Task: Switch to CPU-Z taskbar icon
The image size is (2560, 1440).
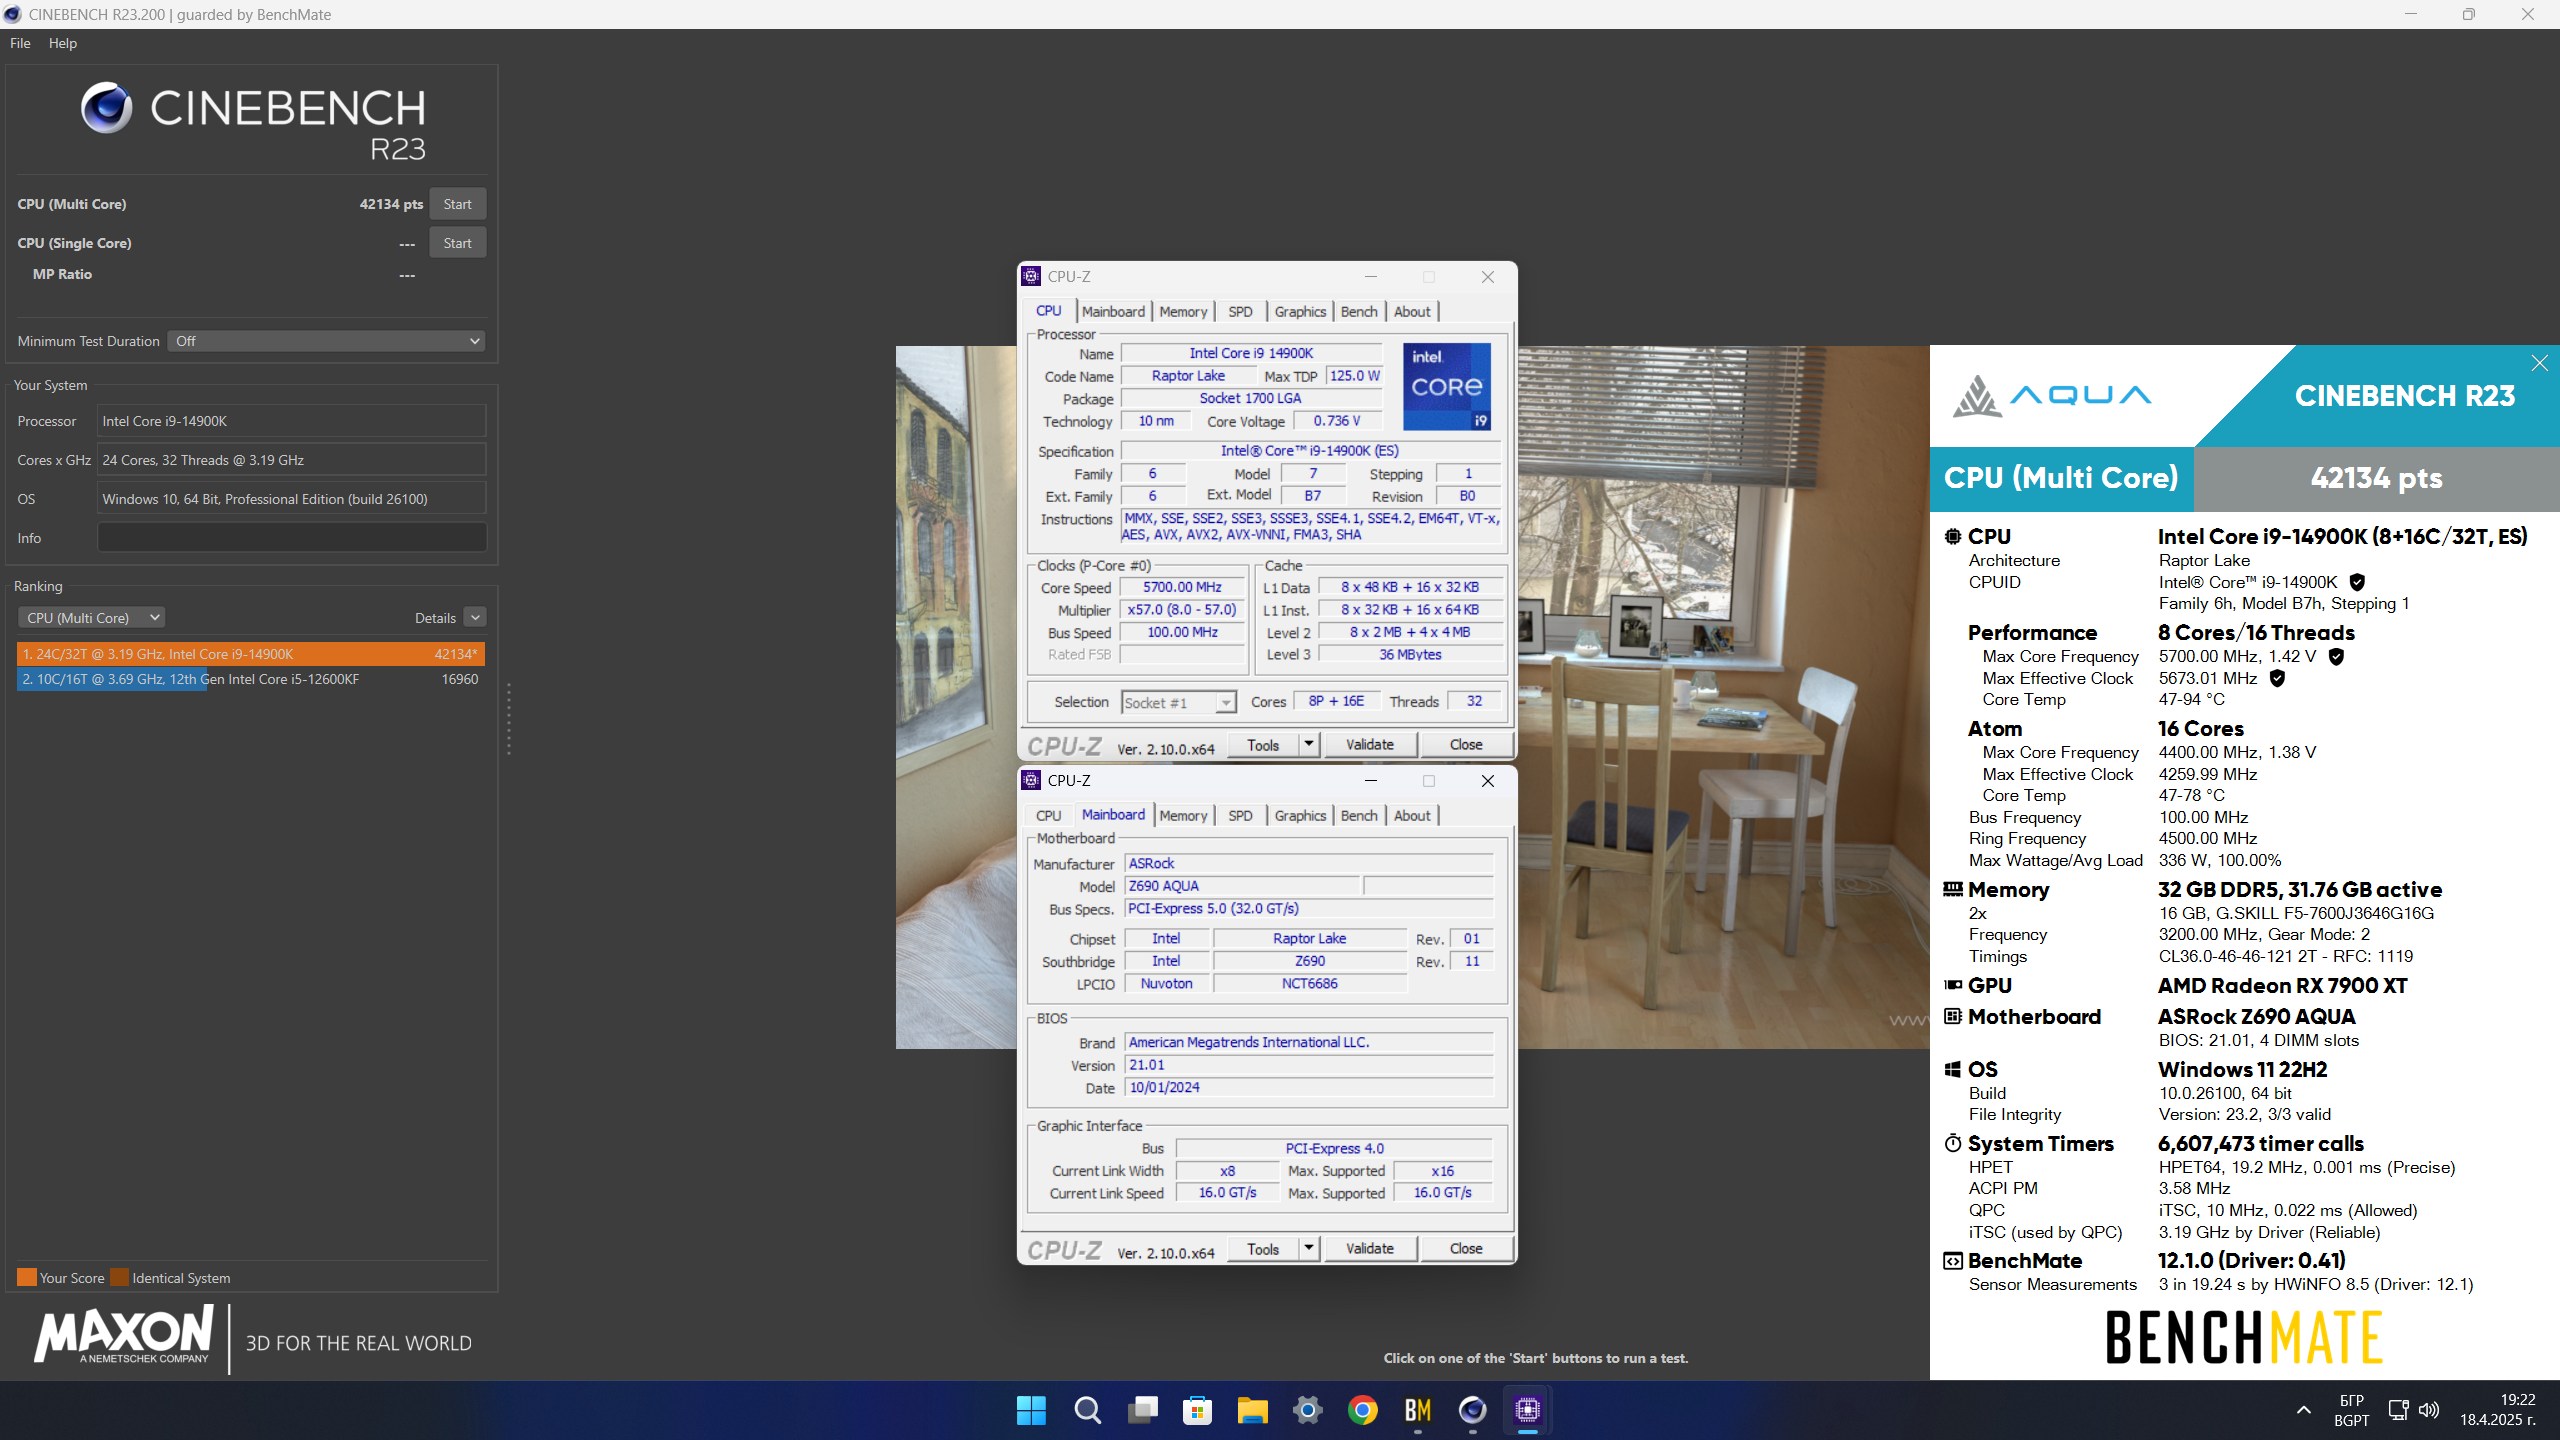Action: 1527,1410
